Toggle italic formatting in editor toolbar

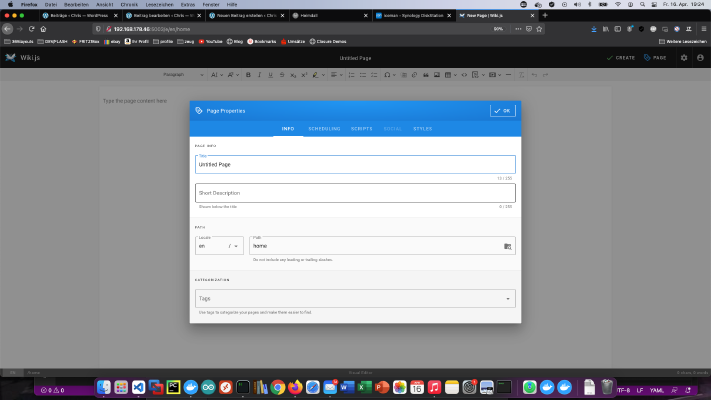tap(259, 75)
